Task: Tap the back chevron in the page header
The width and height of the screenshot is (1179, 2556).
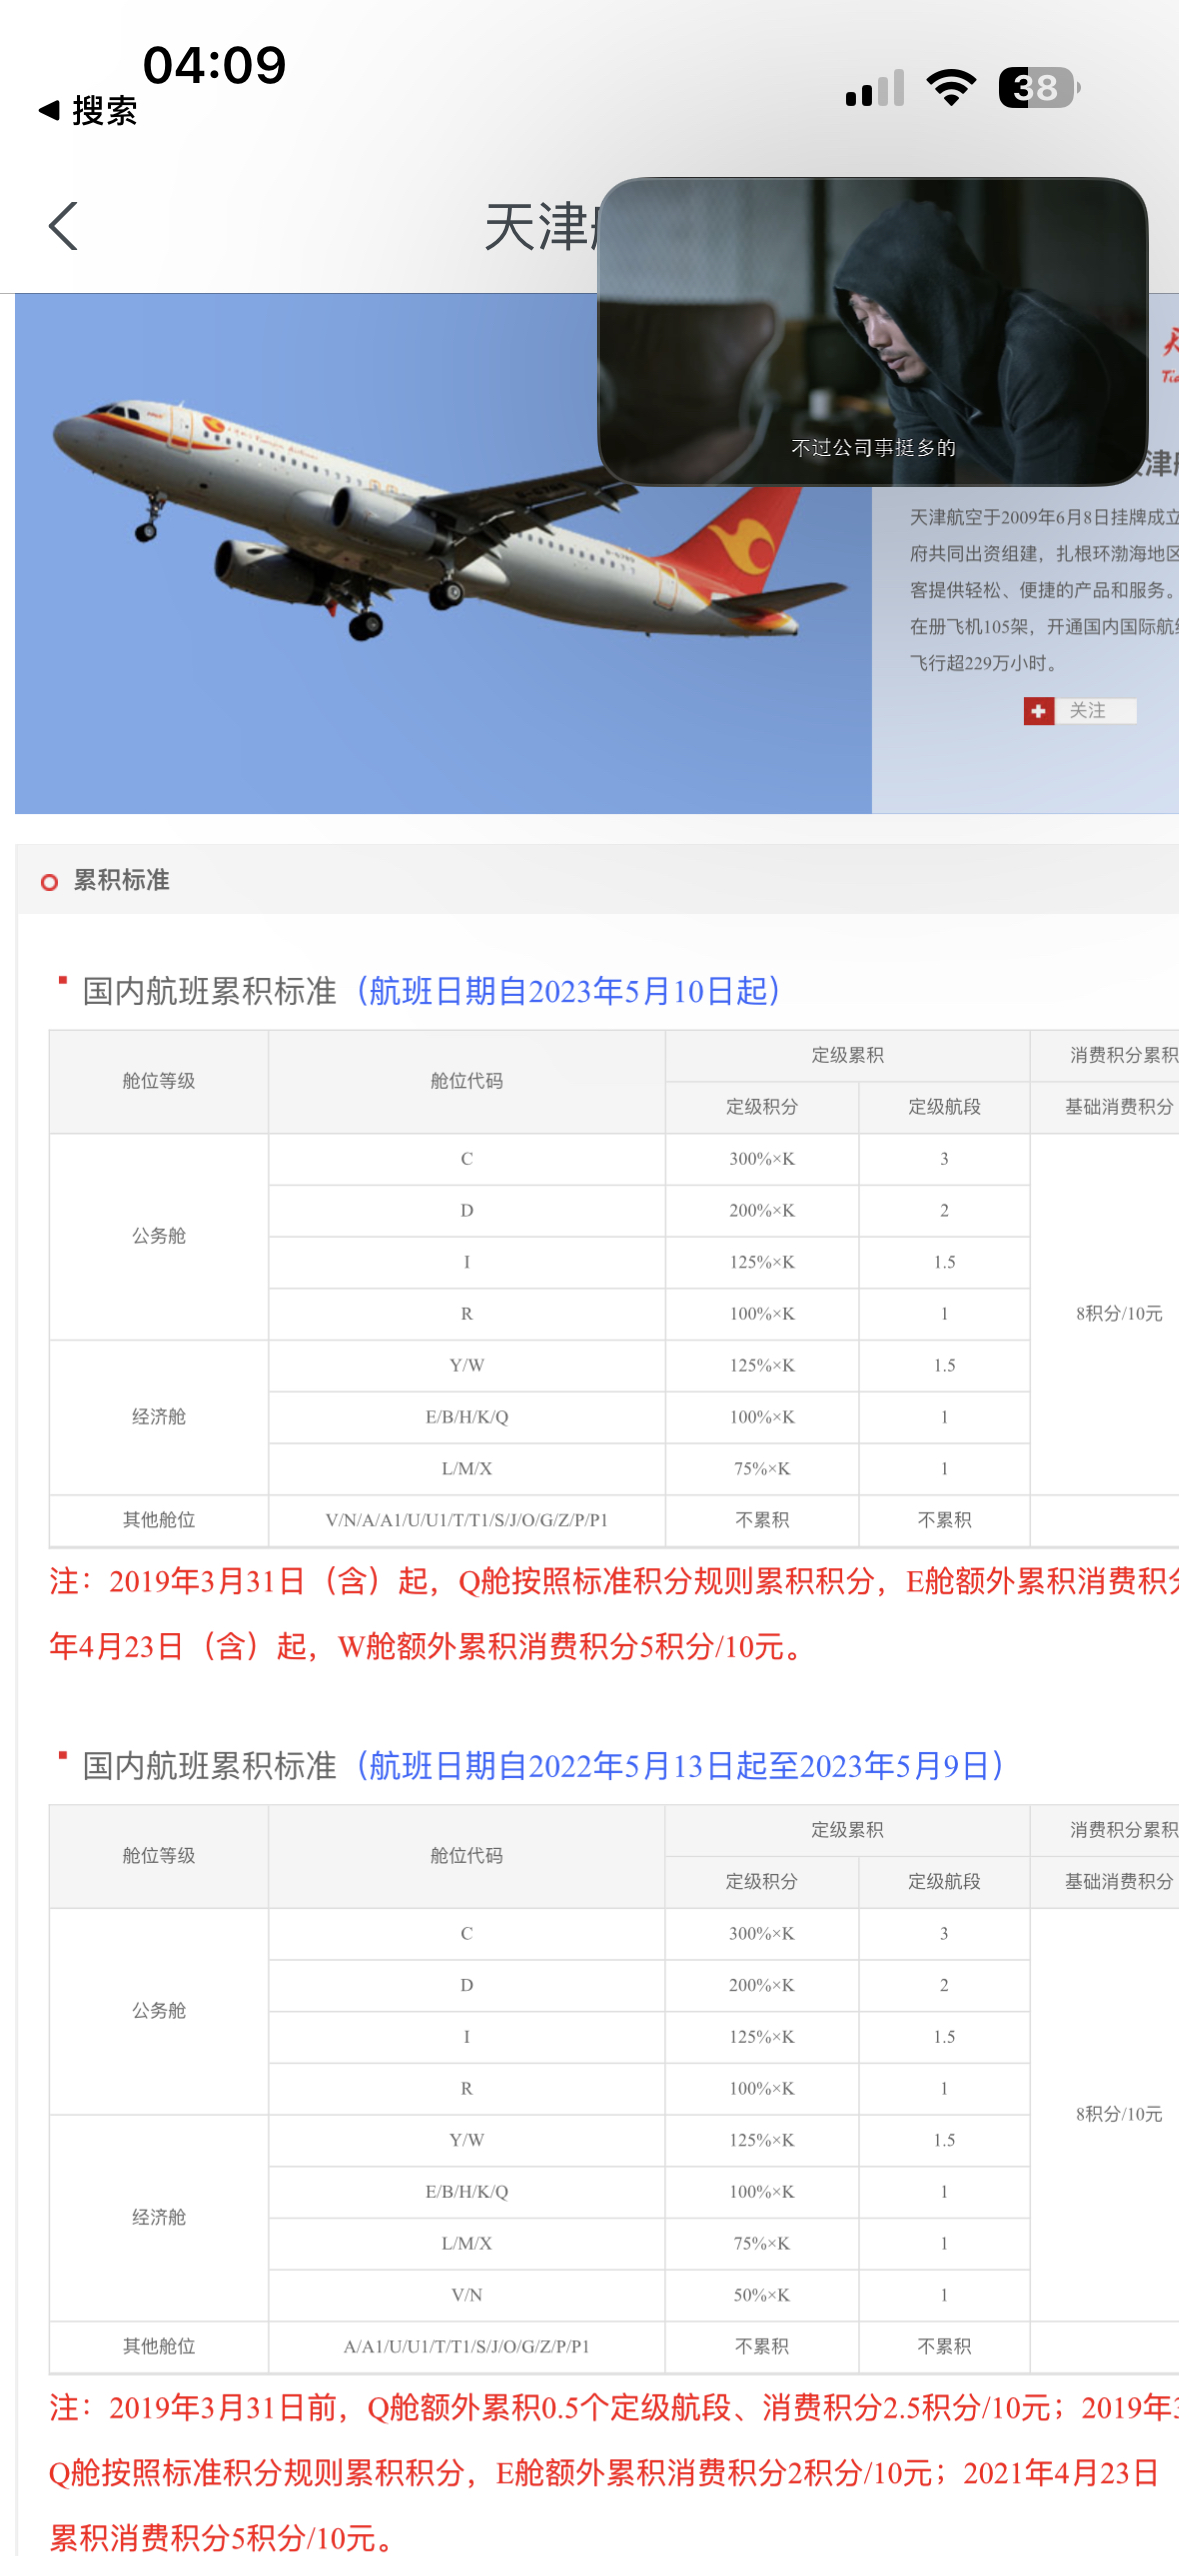Action: tap(63, 226)
